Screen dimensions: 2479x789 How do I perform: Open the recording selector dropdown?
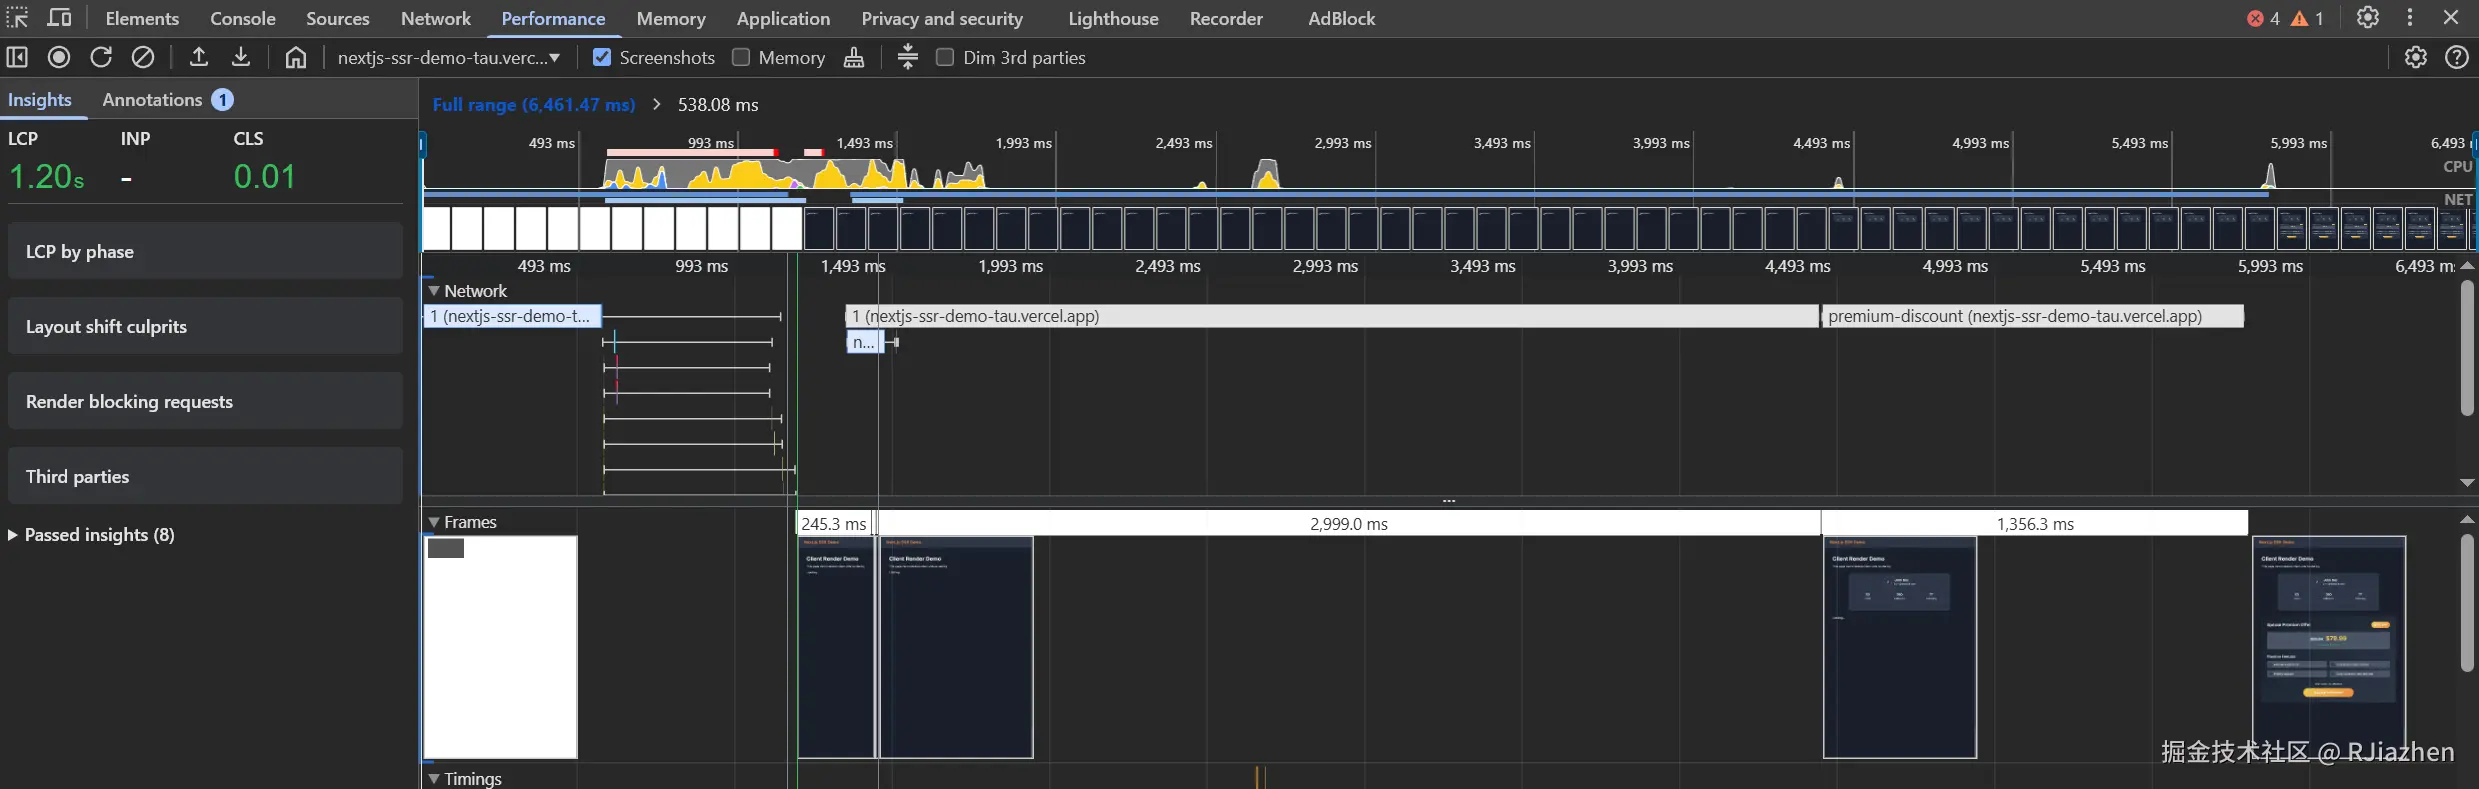click(x=448, y=58)
